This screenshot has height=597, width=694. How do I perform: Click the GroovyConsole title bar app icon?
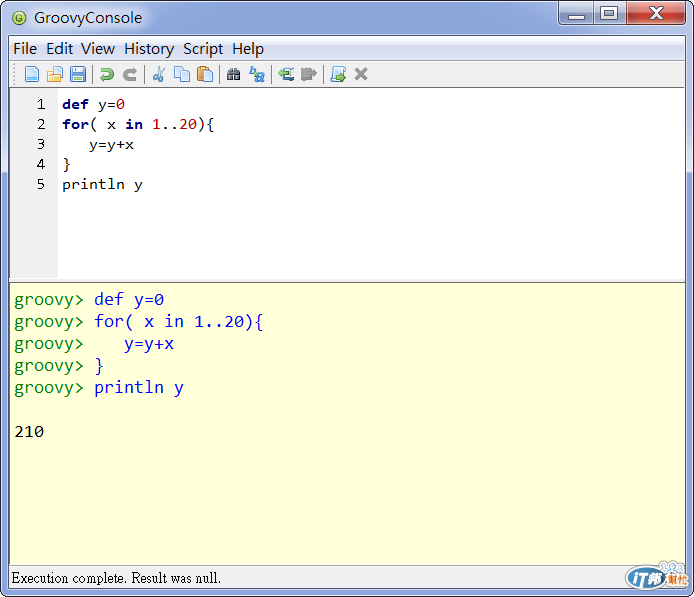19,18
